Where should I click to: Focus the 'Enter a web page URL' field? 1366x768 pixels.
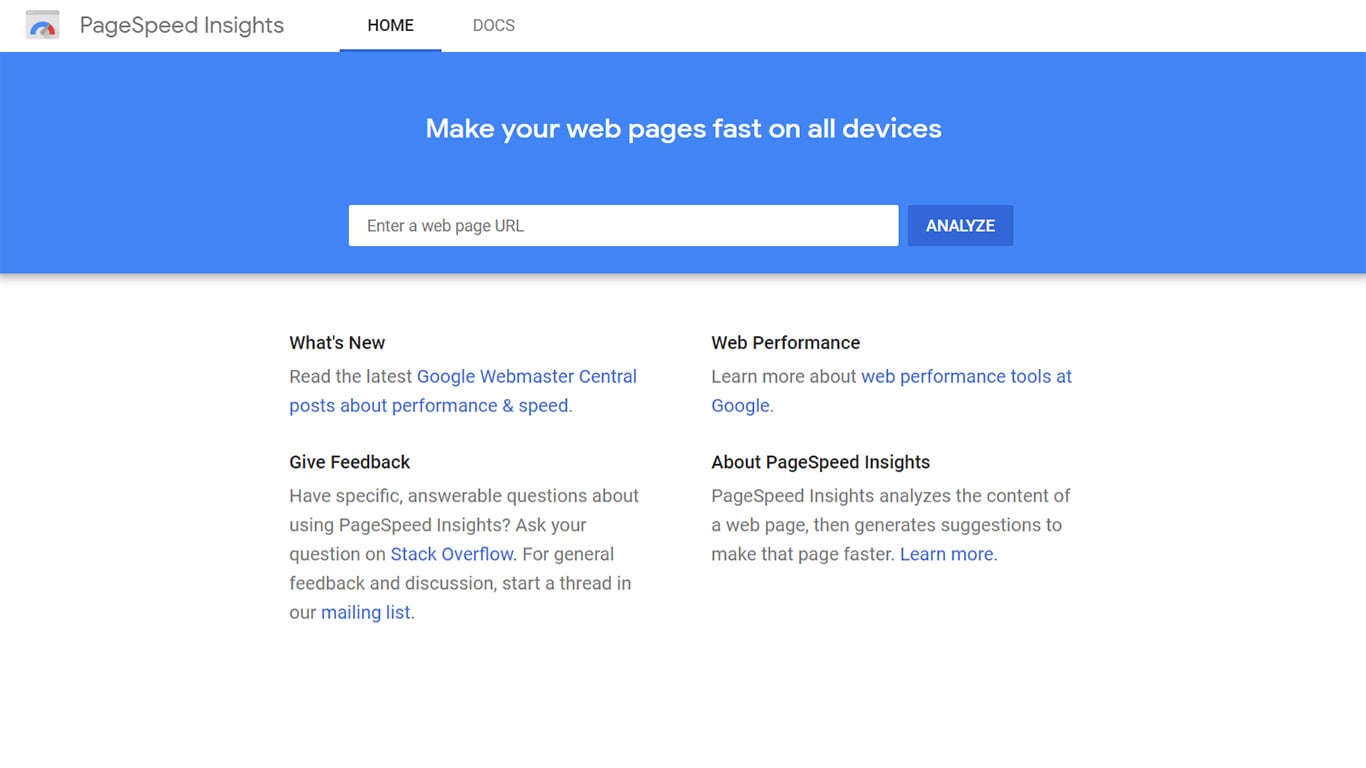pos(623,226)
